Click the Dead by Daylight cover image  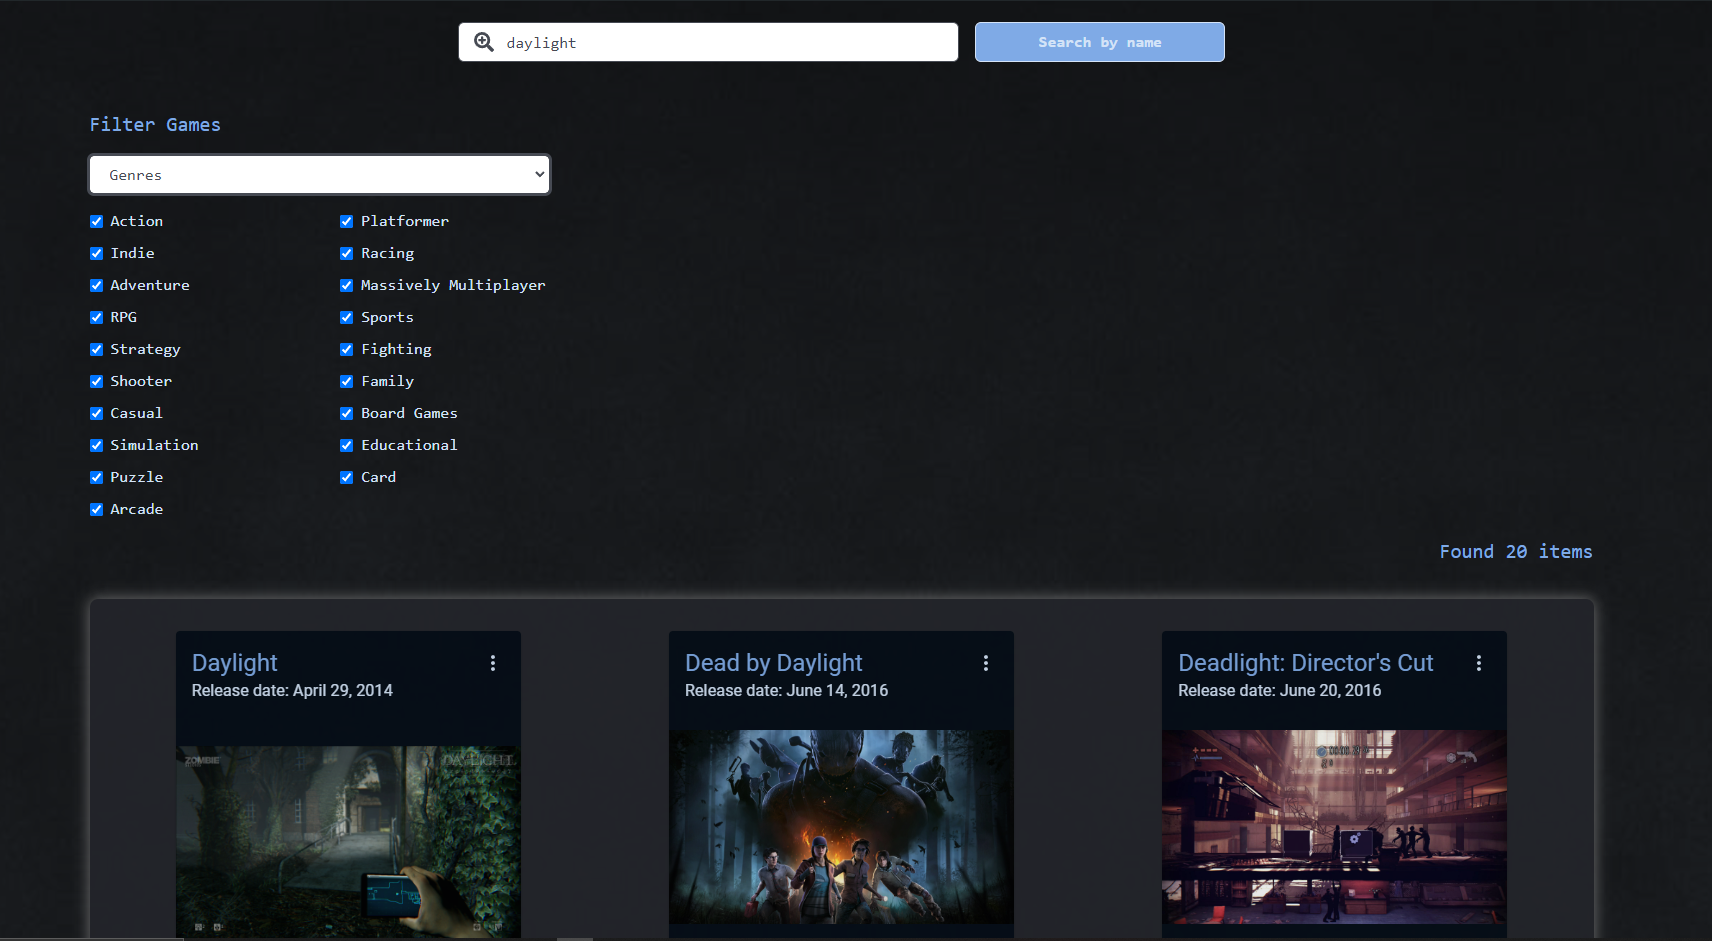tap(841, 827)
